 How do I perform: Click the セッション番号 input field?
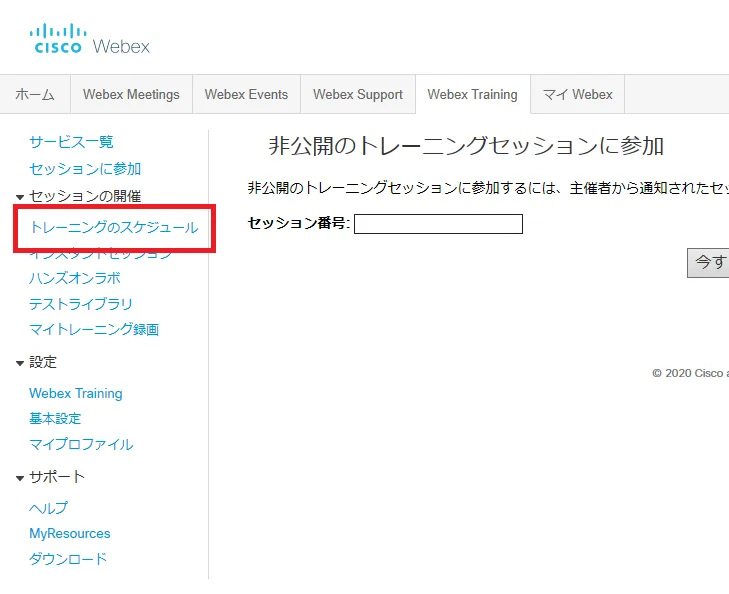point(438,224)
